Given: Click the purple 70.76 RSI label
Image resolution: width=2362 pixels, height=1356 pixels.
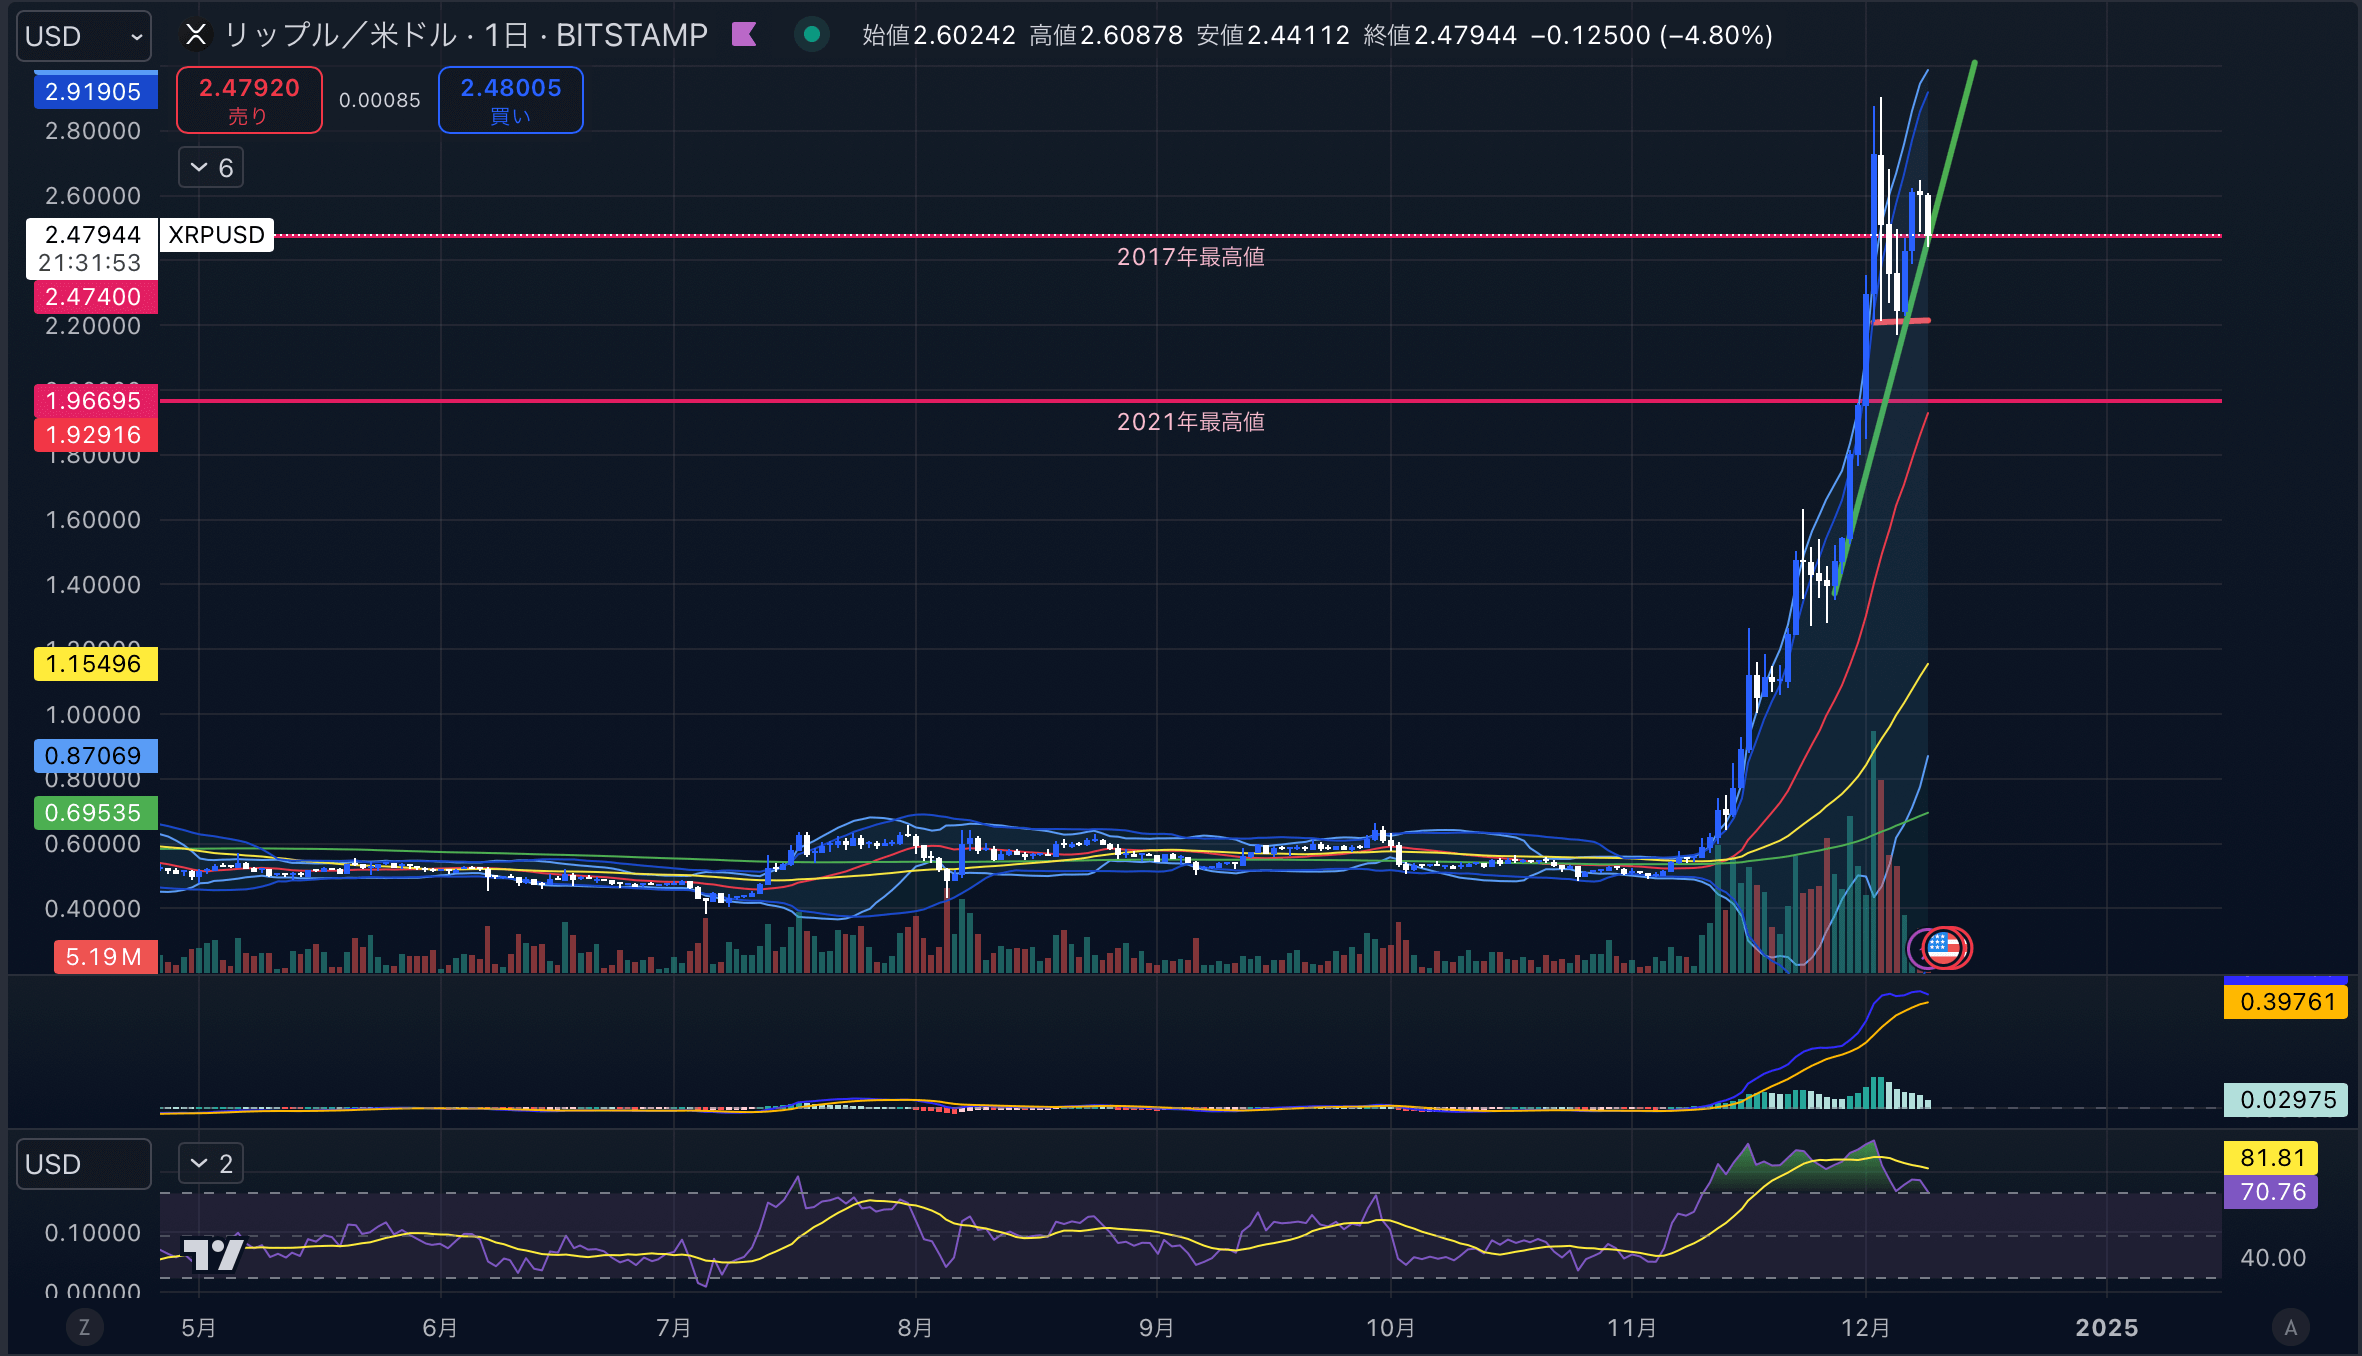Looking at the screenshot, I should [2271, 1192].
